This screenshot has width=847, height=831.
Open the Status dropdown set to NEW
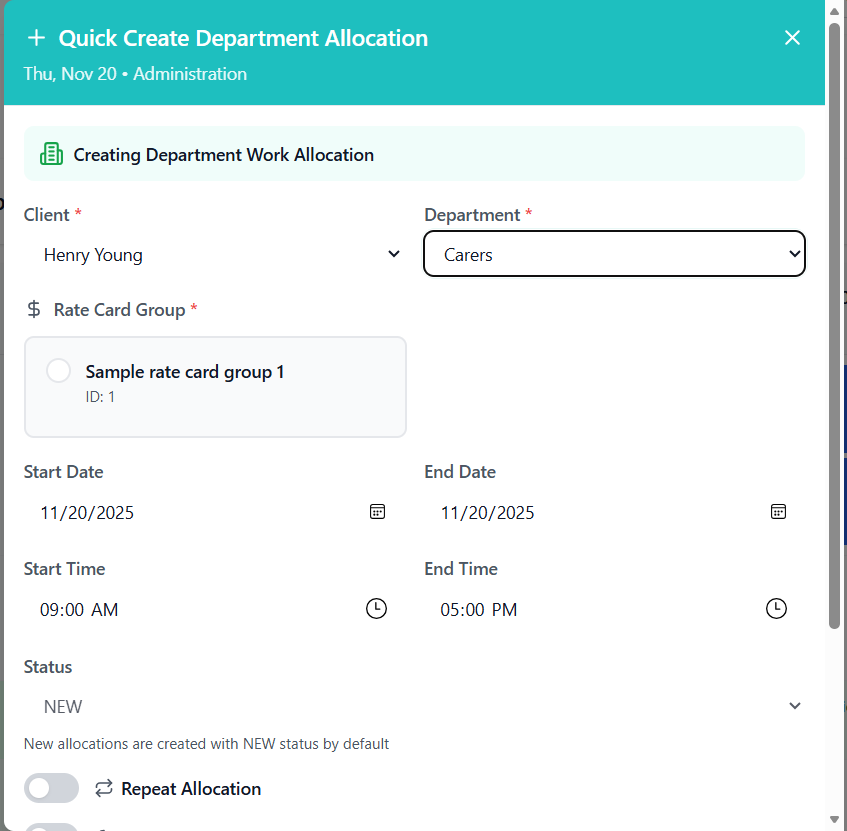point(414,706)
